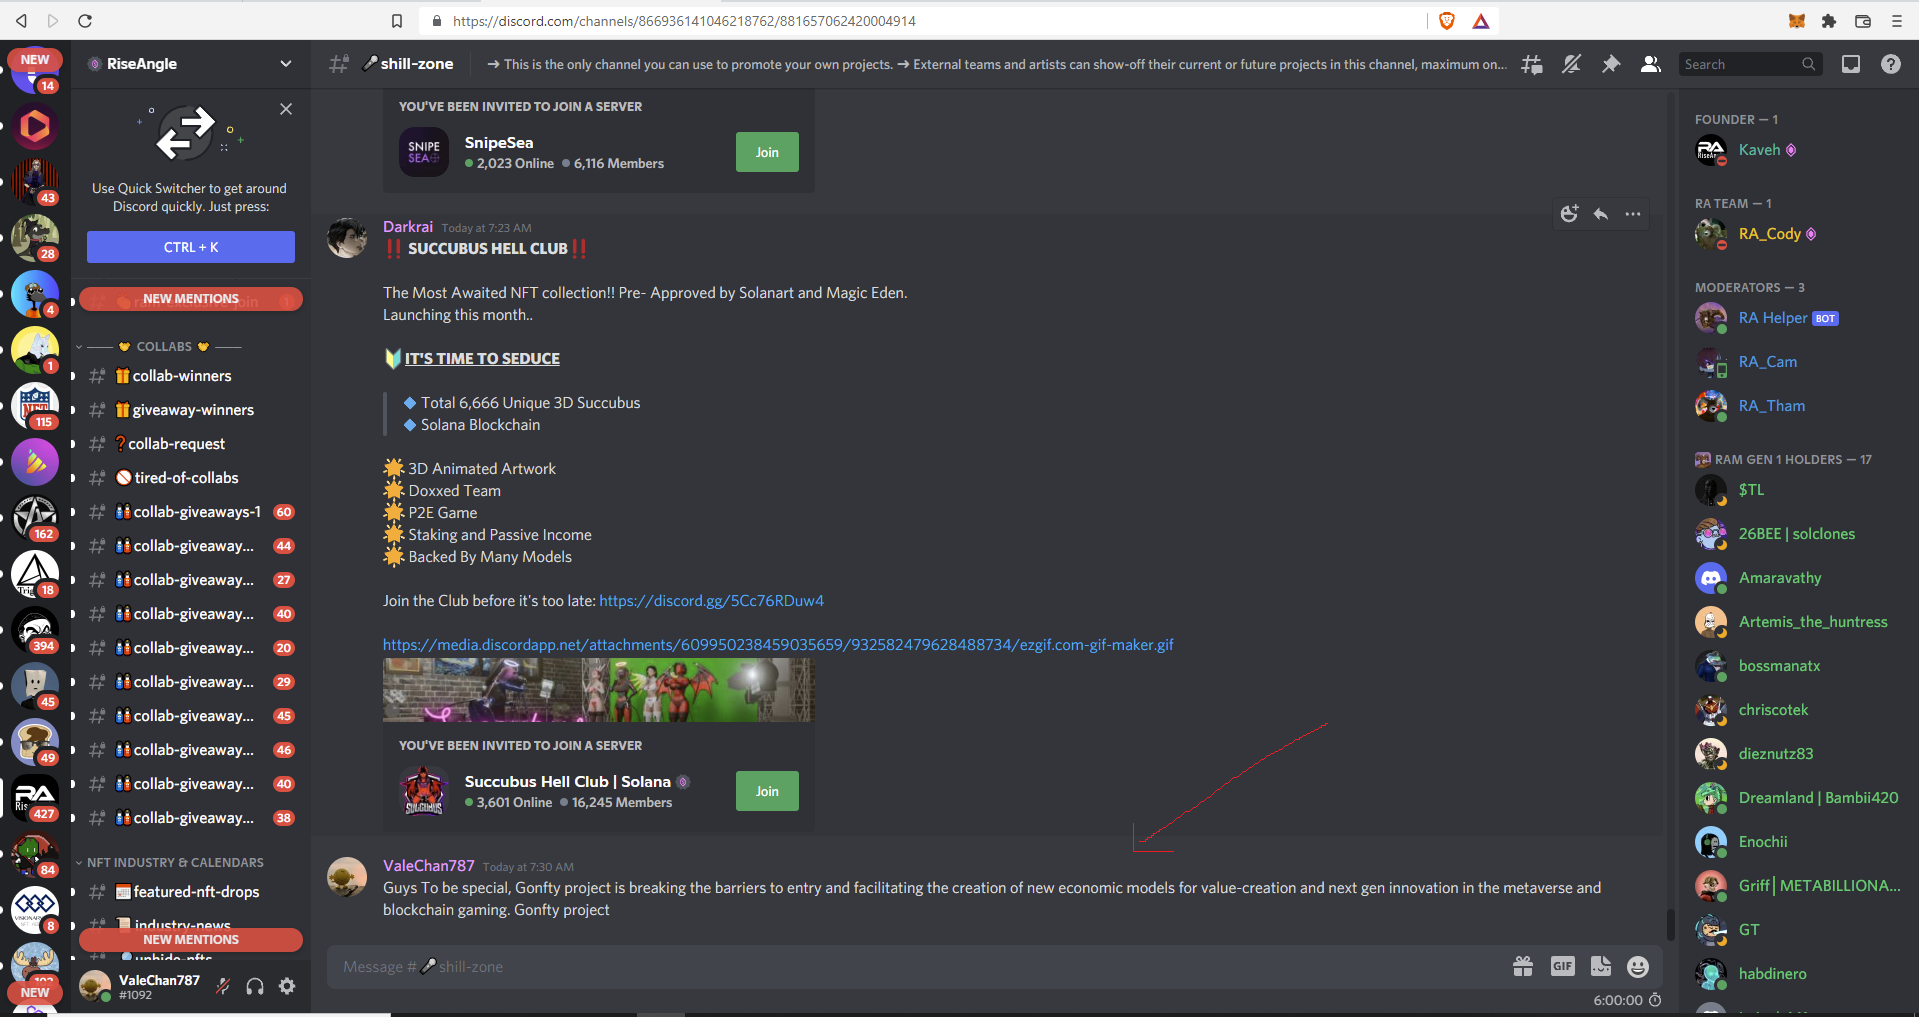The image size is (1919, 1017).
Task: Join Succubus Hell Club server
Action: (x=767, y=791)
